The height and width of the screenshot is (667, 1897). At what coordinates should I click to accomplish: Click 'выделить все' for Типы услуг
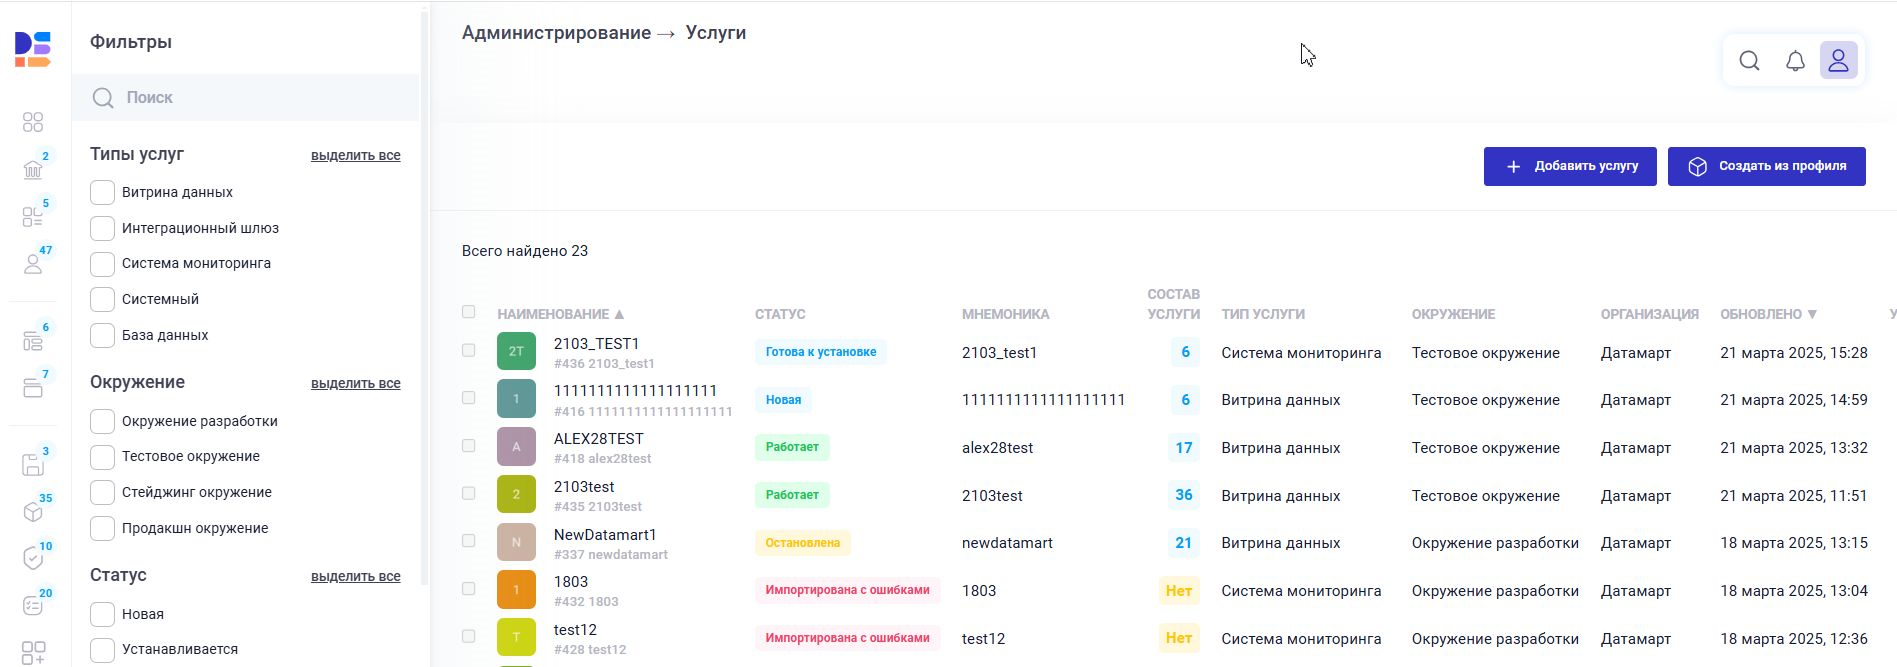tap(355, 156)
